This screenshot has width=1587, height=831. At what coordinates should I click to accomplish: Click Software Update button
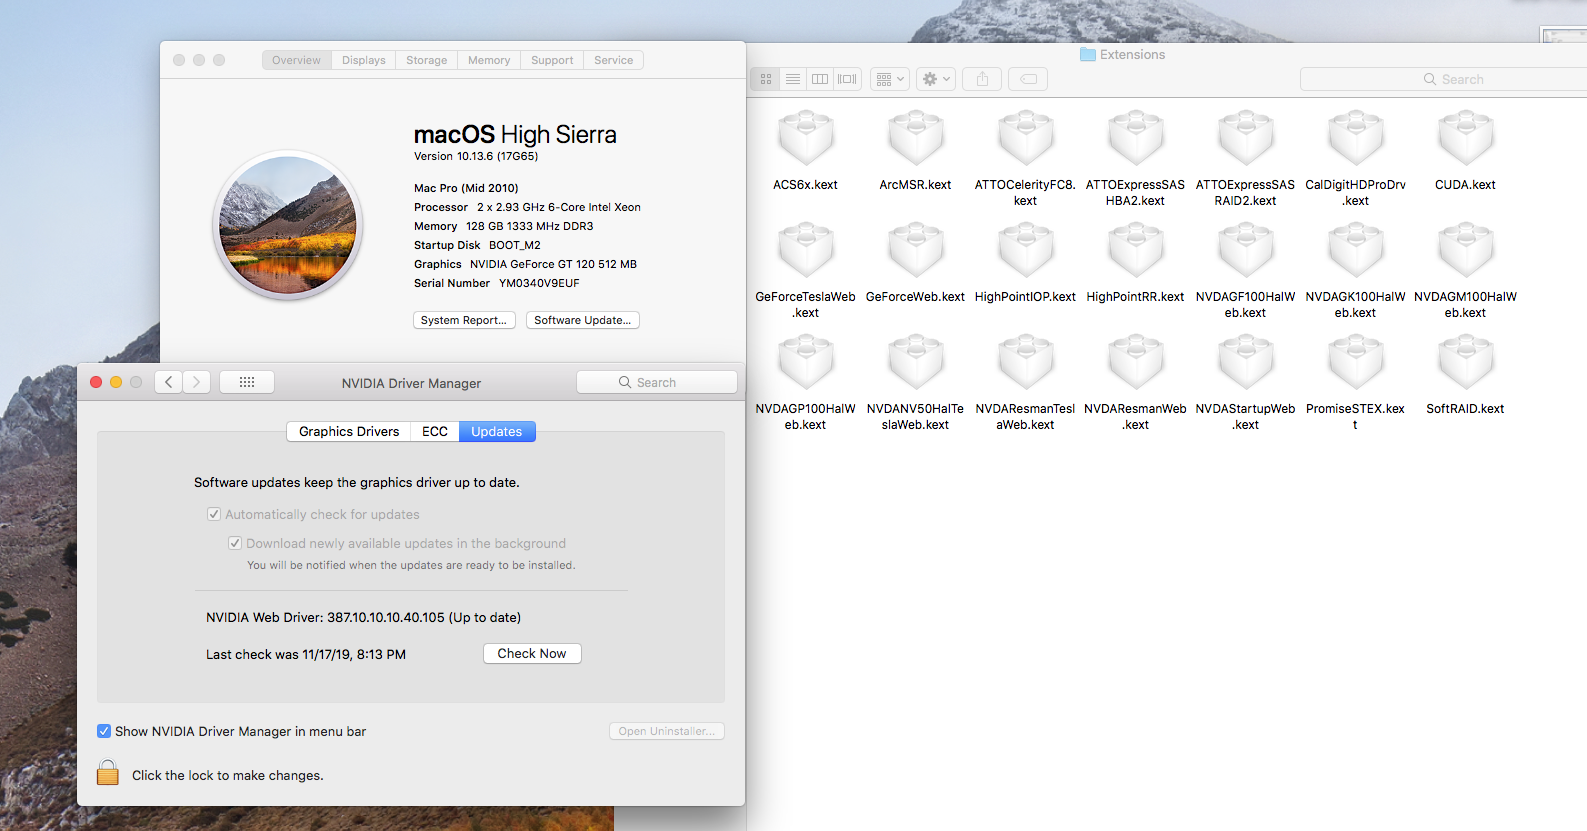(x=583, y=320)
